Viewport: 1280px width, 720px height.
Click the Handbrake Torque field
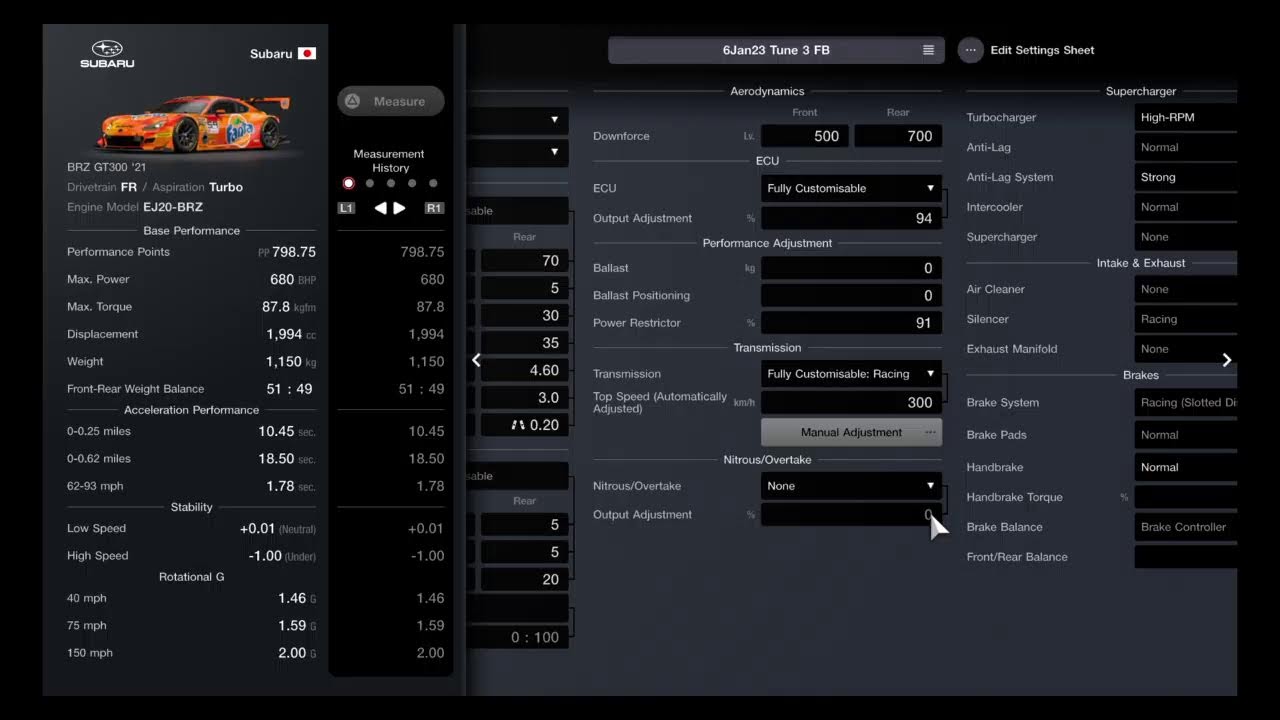tap(1185, 497)
